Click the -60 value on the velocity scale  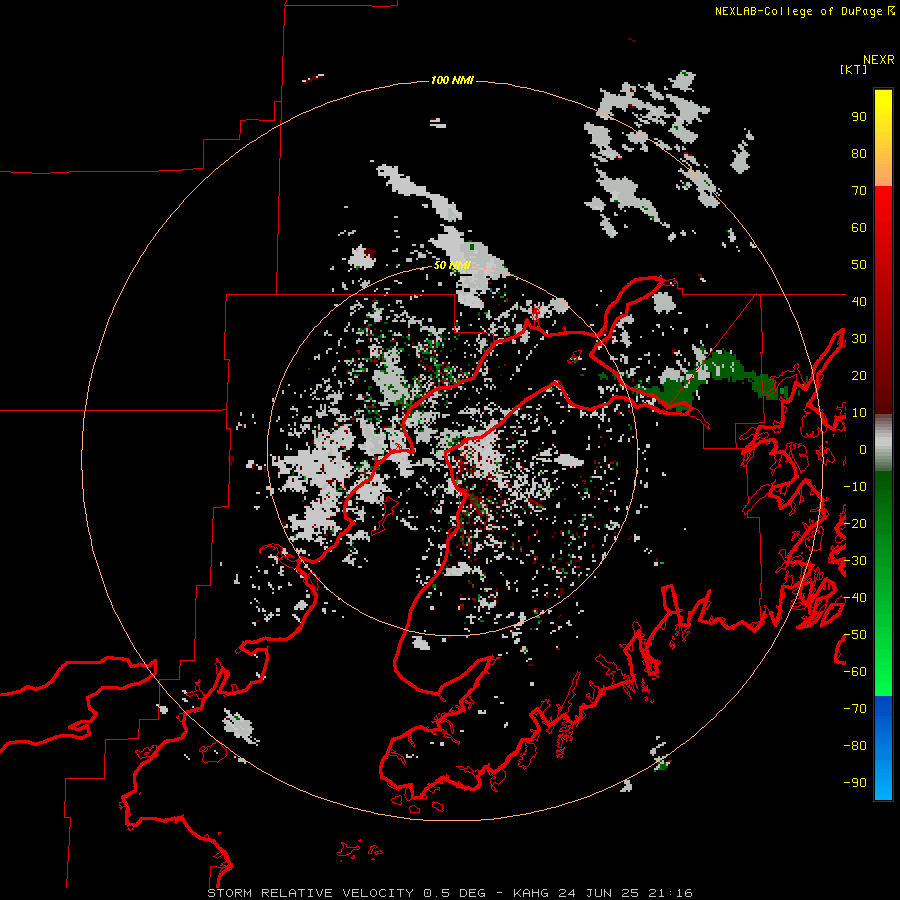[x=855, y=672]
